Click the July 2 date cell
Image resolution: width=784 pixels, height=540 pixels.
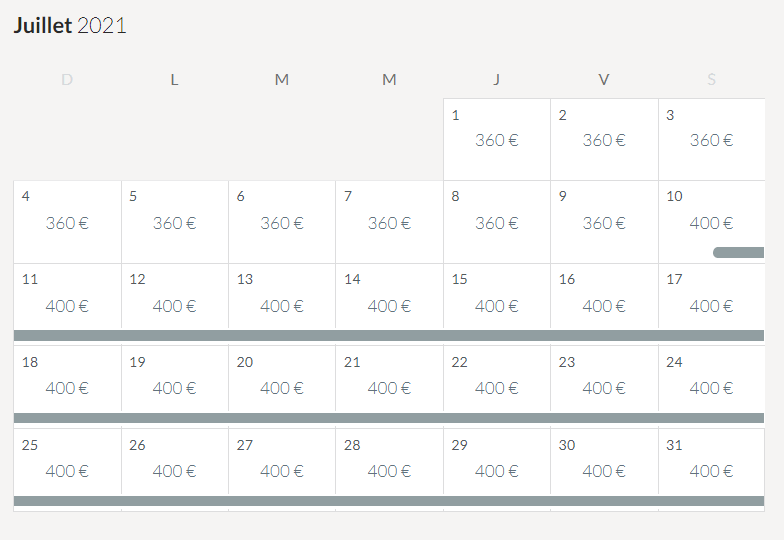click(604, 139)
